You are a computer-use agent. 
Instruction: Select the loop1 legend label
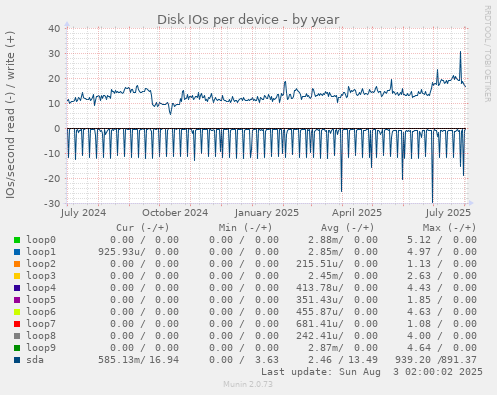pos(41,252)
